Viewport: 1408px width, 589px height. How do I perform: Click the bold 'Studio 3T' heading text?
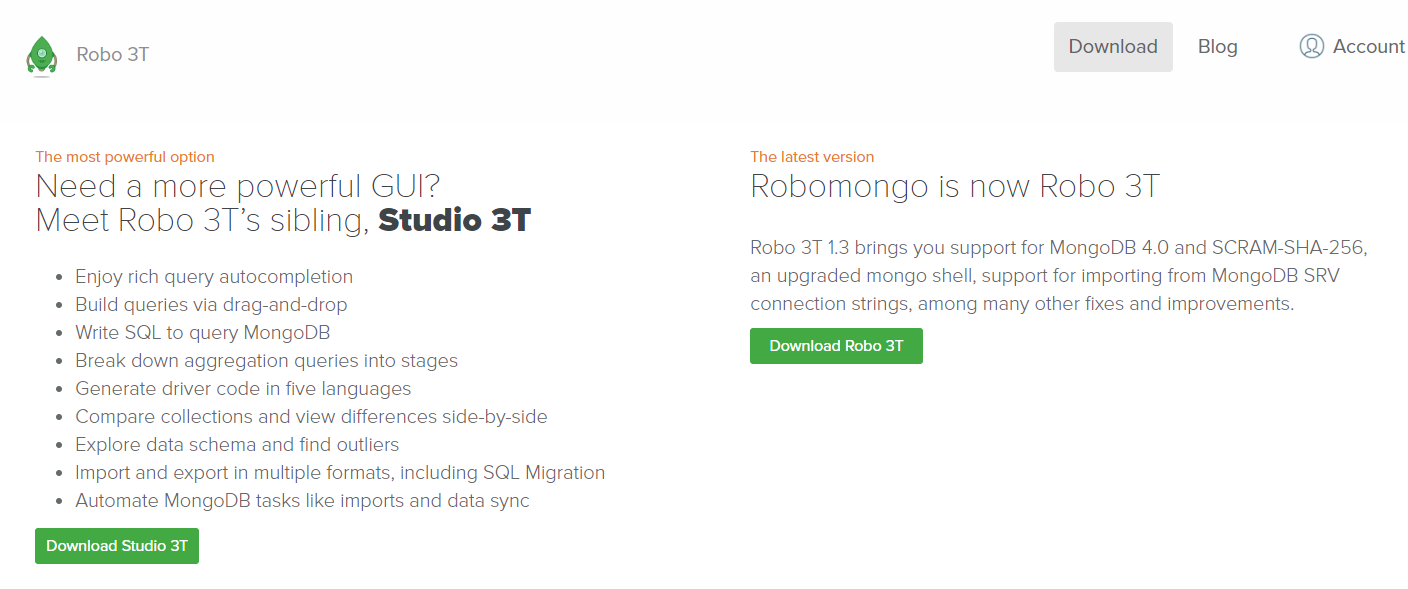click(454, 220)
